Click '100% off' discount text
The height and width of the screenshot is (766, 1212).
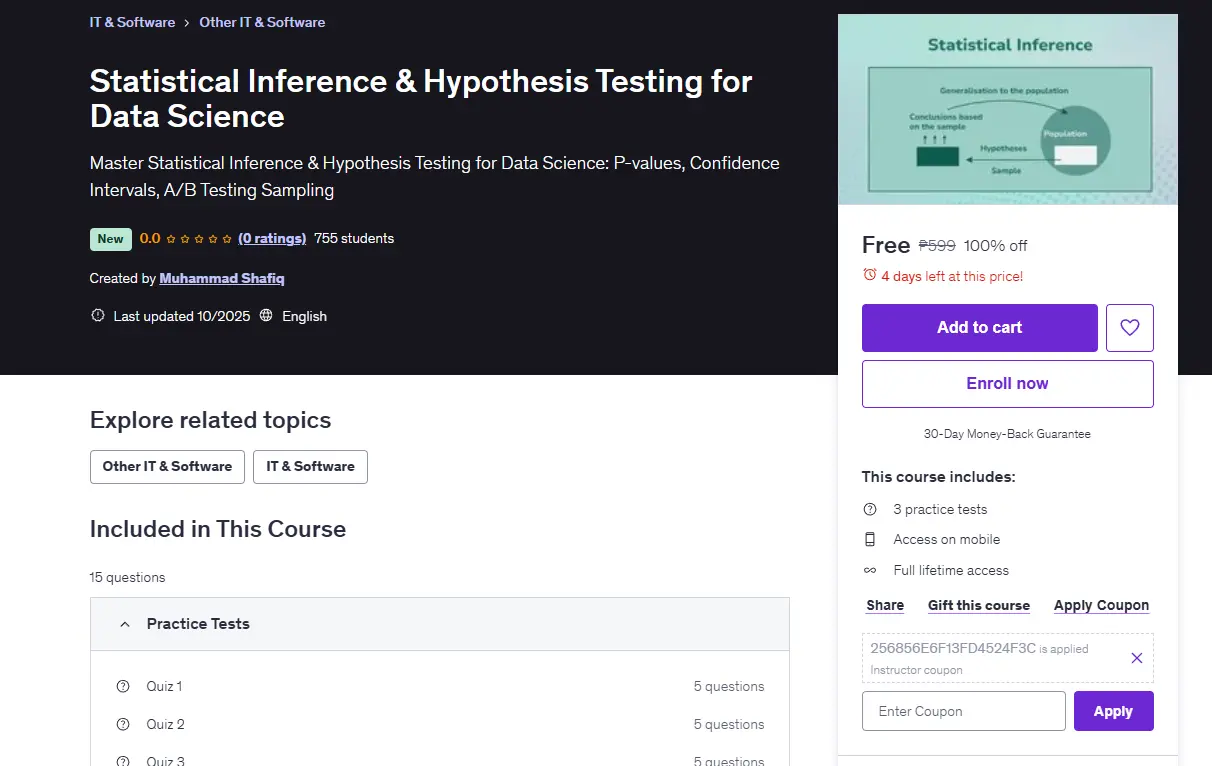tap(996, 245)
